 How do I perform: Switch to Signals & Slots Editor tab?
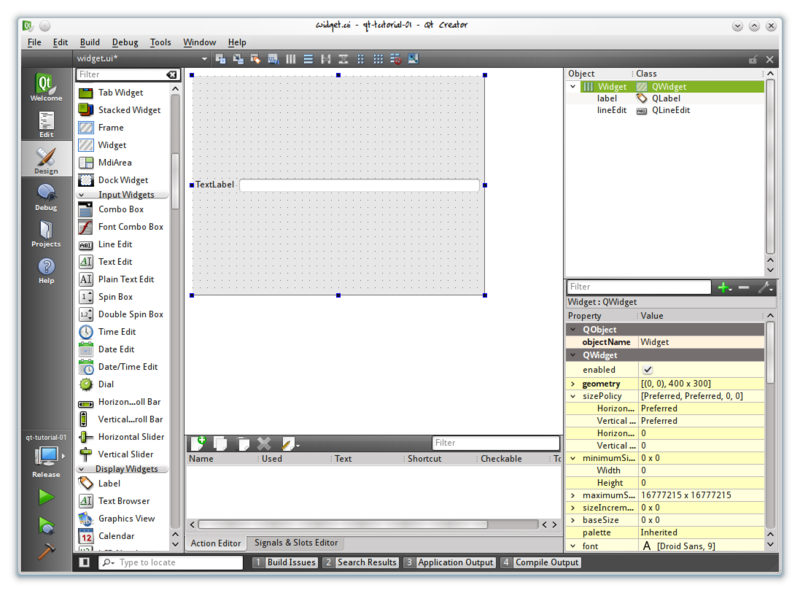pyautogui.click(x=295, y=543)
